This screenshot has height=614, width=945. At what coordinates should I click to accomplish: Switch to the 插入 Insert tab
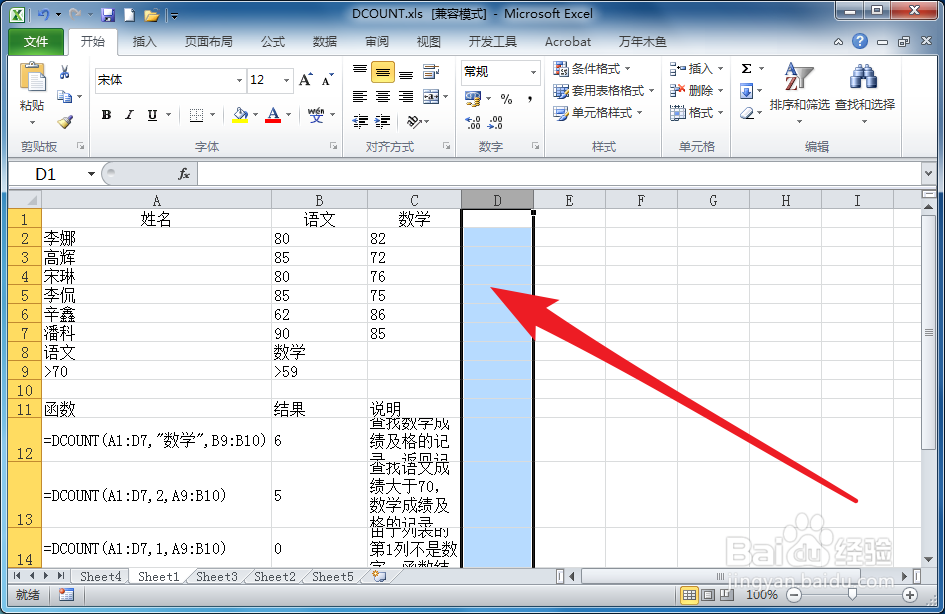point(145,42)
